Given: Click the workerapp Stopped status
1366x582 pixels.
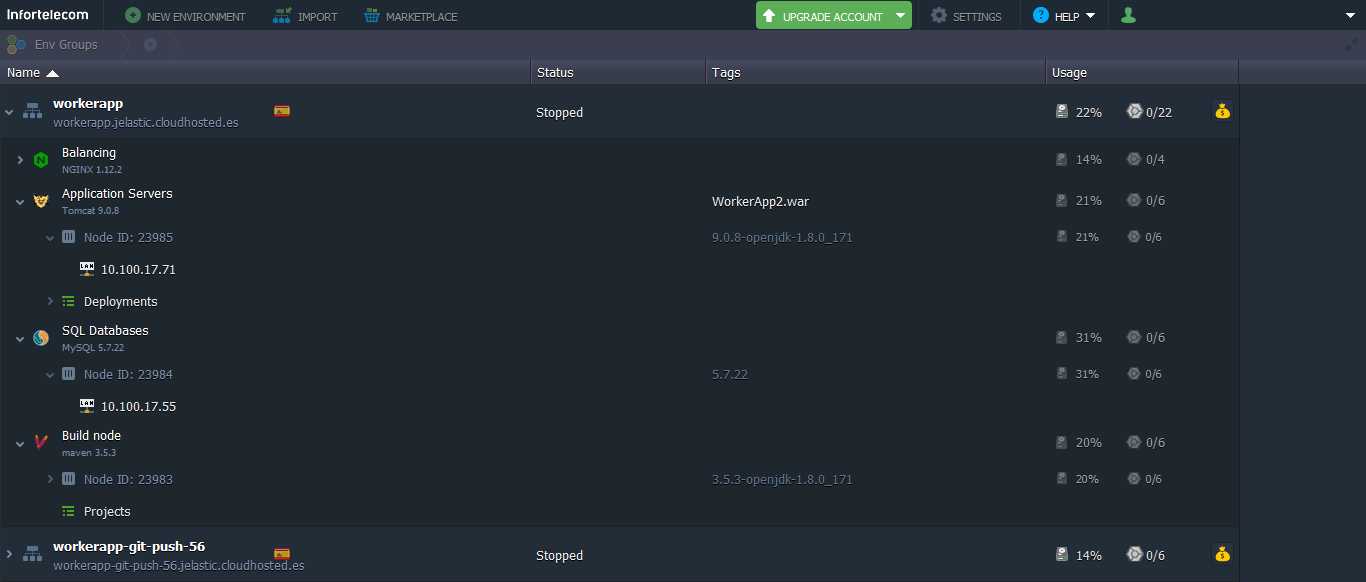Looking at the screenshot, I should (x=559, y=112).
